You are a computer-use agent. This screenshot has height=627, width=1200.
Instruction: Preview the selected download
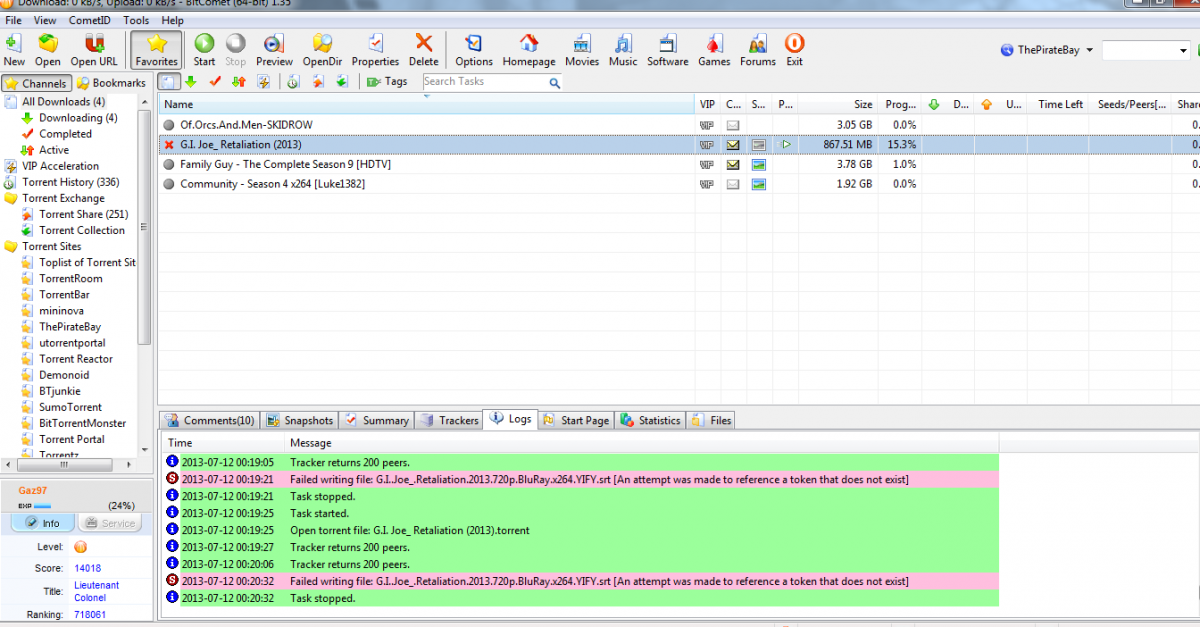pyautogui.click(x=274, y=49)
